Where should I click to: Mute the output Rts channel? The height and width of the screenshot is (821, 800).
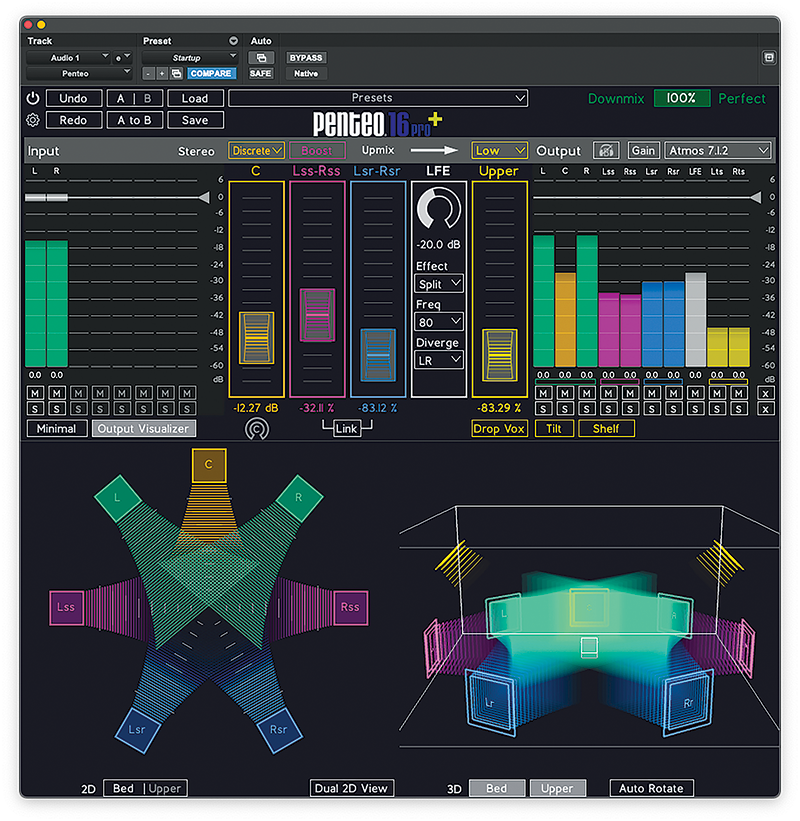(739, 393)
